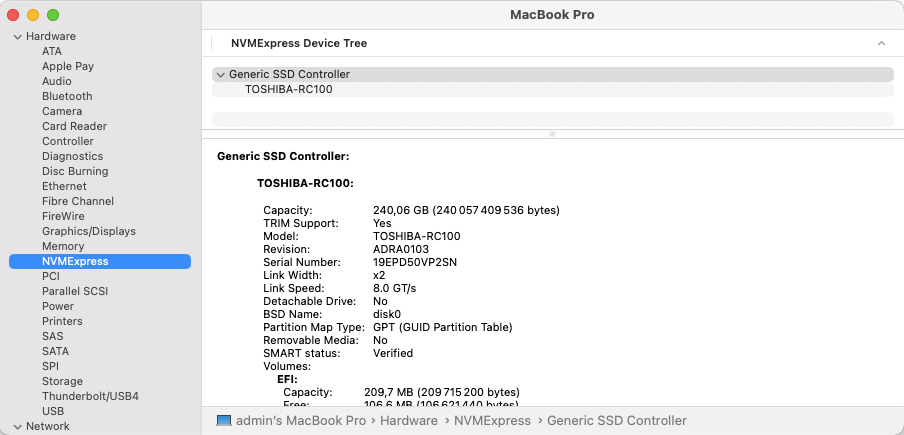This screenshot has height=435, width=904.
Task: Open Camera hardware info
Action: 62,111
